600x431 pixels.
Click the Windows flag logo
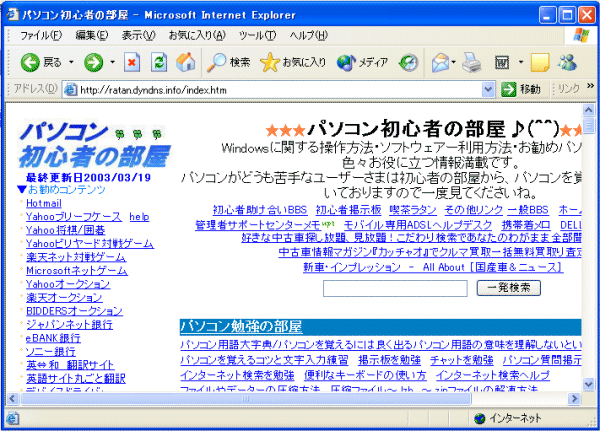[x=581, y=35]
